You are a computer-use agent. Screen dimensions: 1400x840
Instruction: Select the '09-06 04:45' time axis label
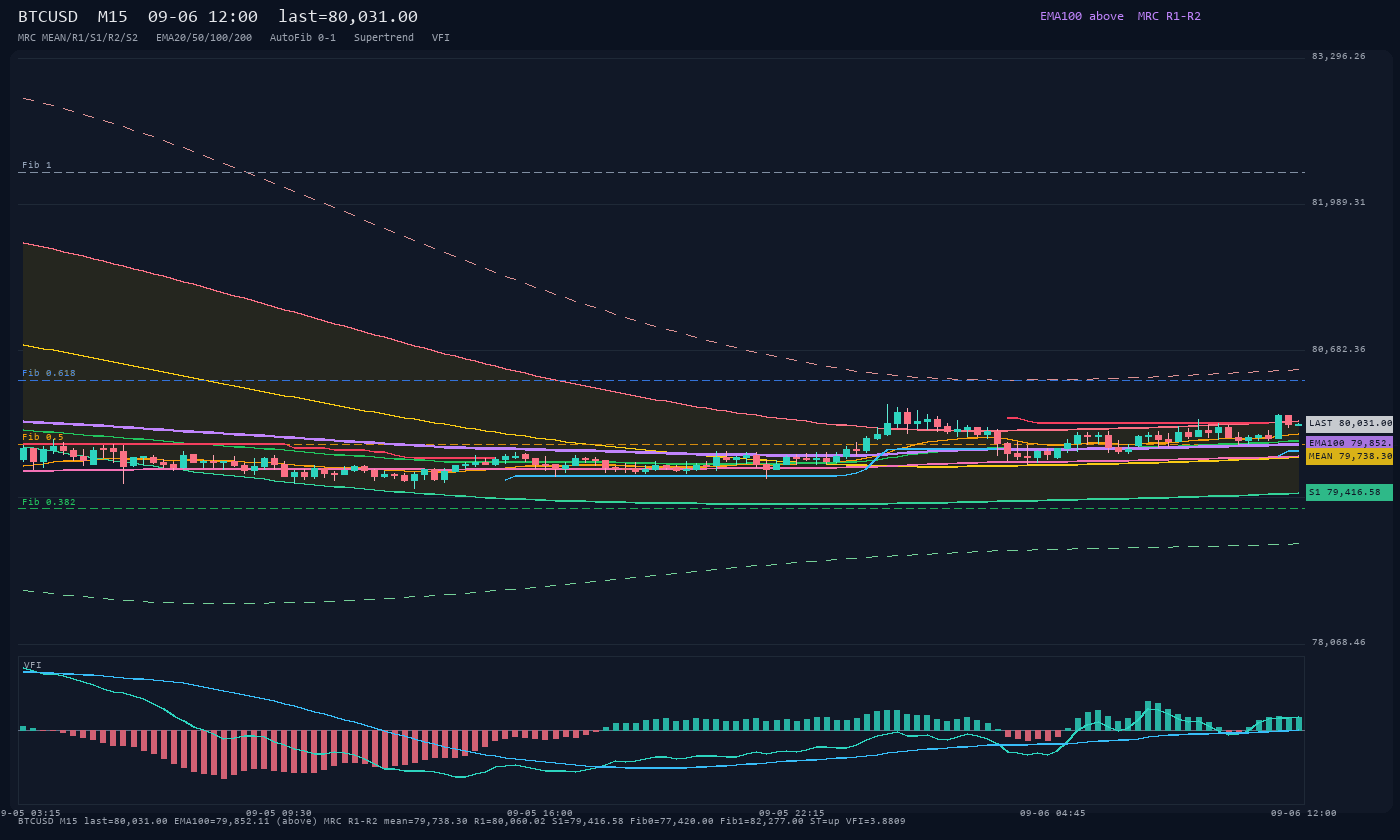(1053, 813)
